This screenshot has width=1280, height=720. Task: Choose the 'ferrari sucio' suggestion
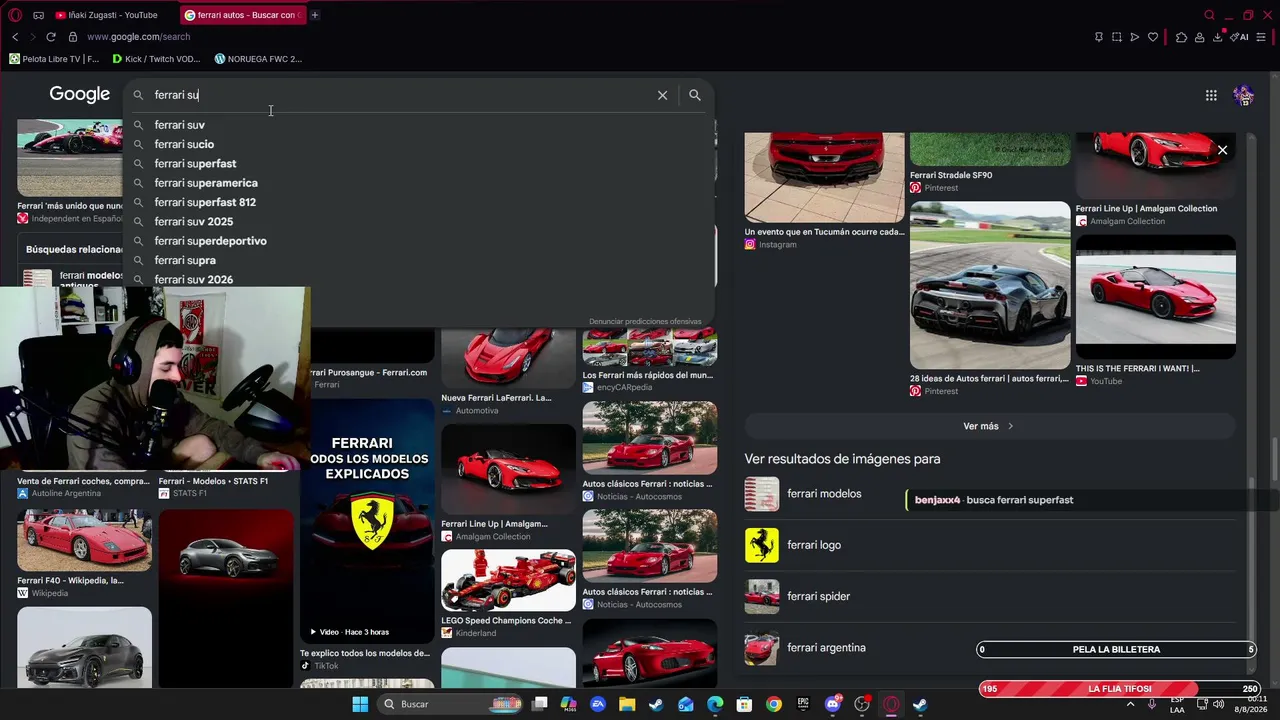(x=418, y=144)
